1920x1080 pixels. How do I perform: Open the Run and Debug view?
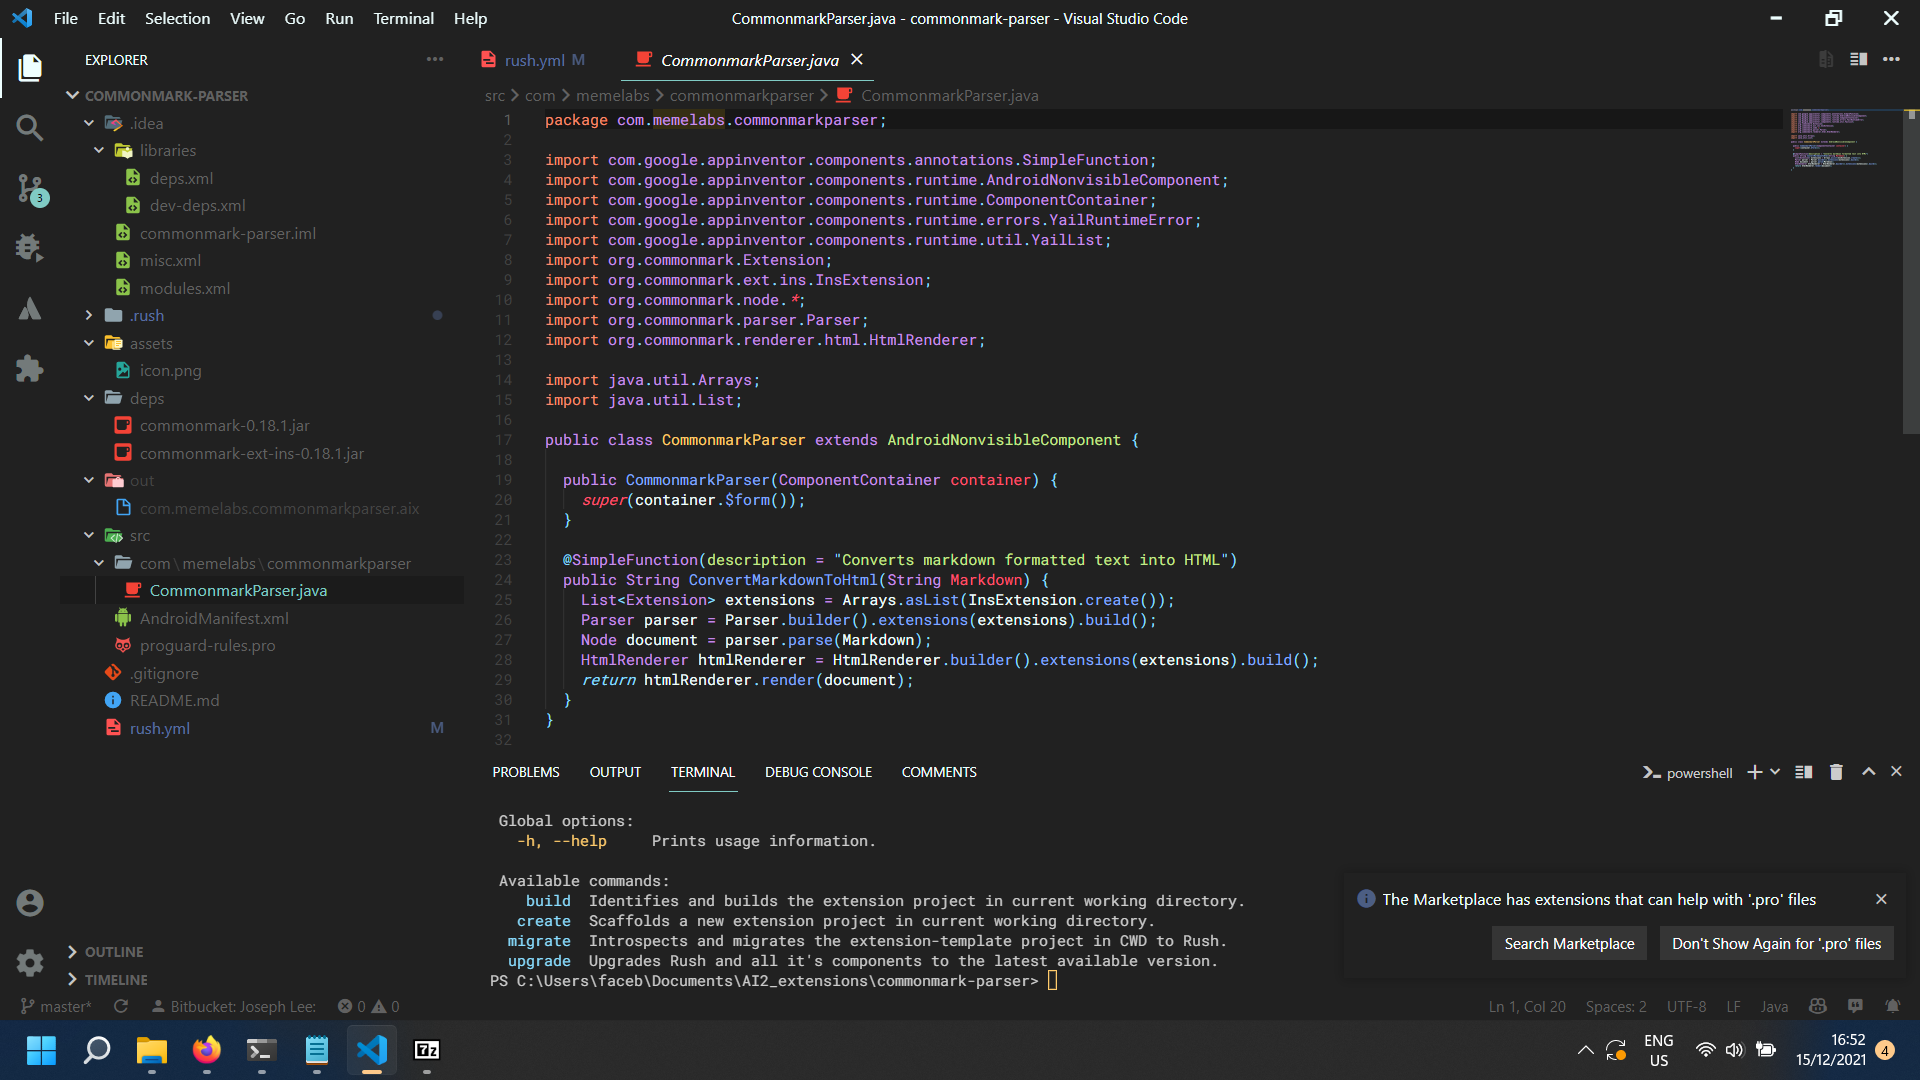[30, 247]
